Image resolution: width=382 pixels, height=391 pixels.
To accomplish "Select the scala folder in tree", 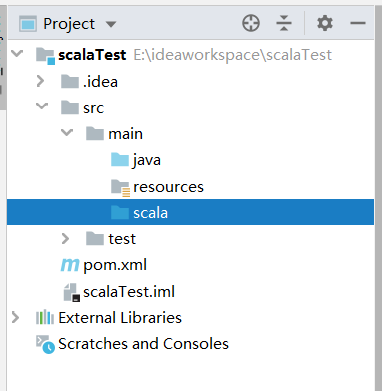I will tap(190, 212).
